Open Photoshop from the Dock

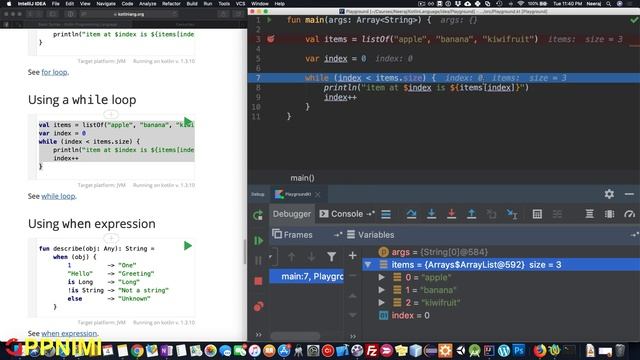[519, 351]
